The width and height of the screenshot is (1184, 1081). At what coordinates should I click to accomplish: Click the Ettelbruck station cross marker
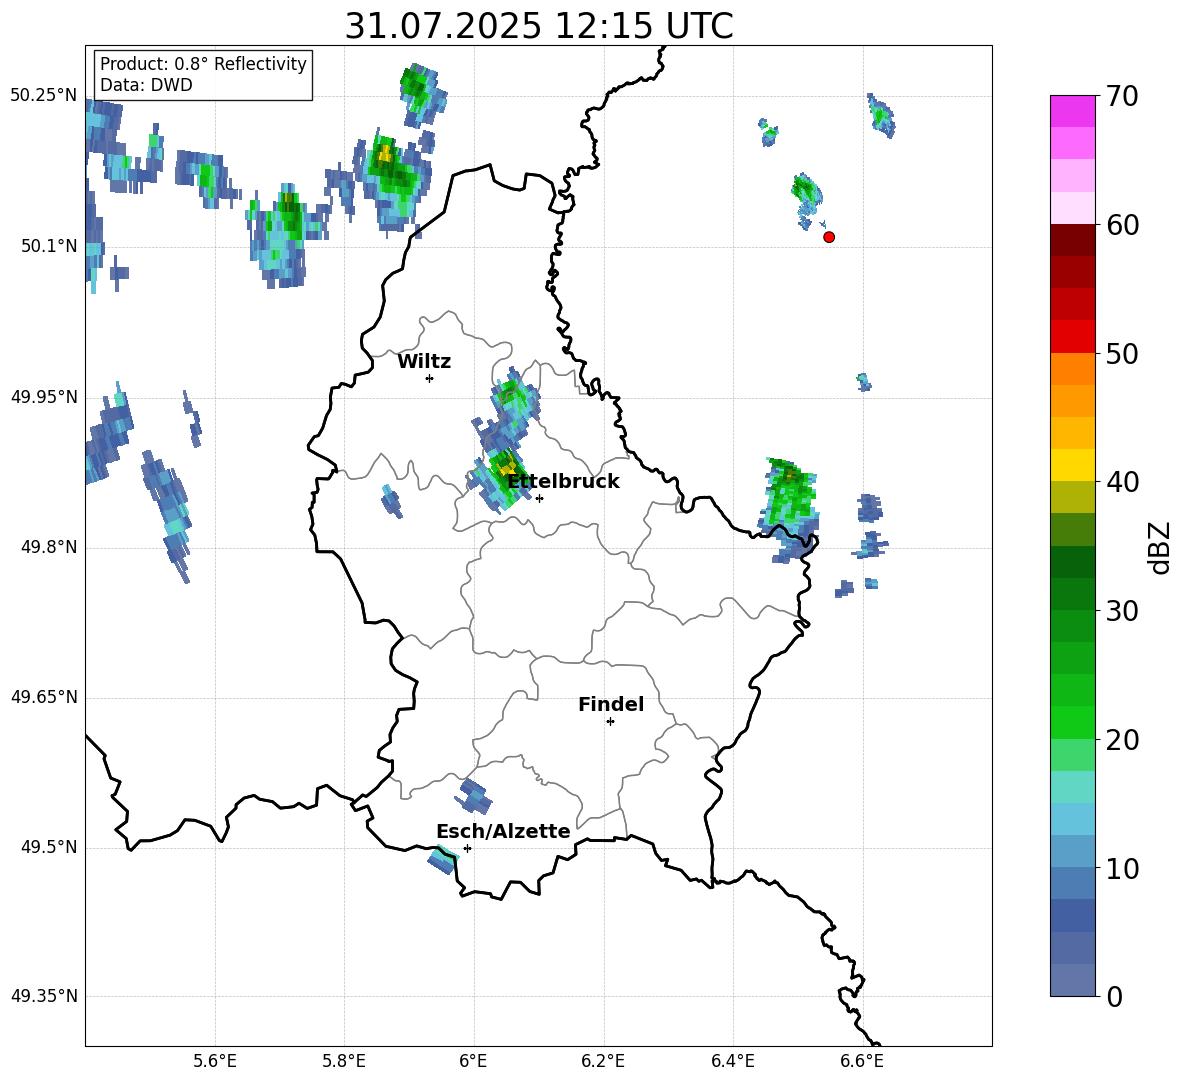[x=539, y=498]
